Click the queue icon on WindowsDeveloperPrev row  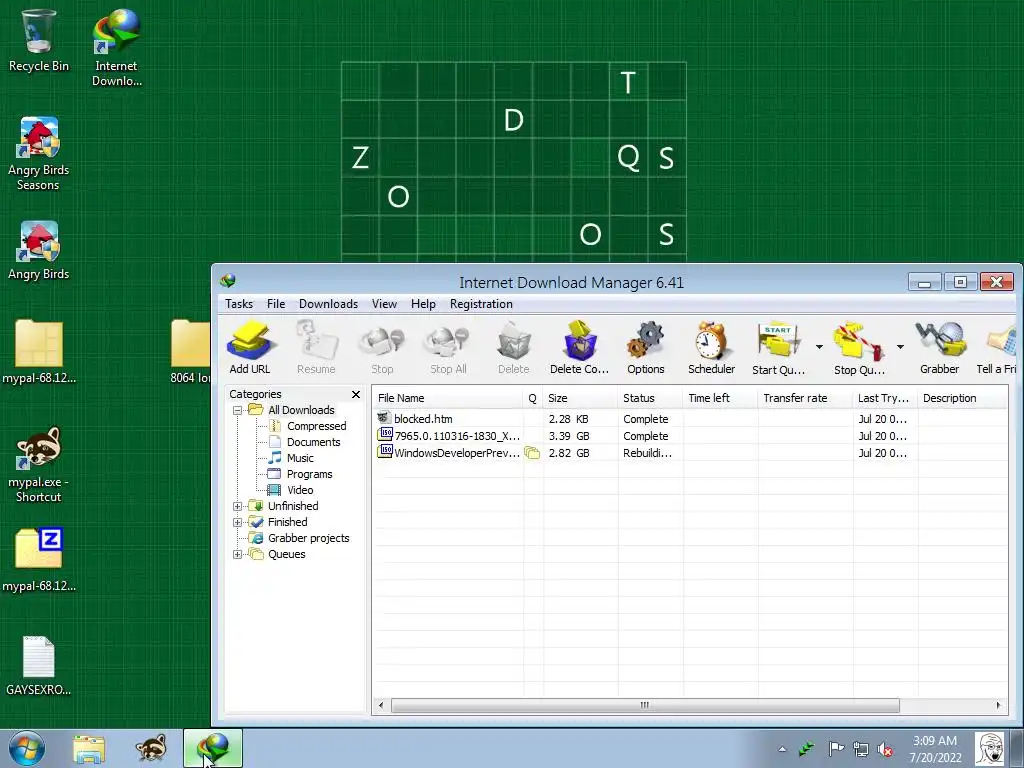(532, 453)
